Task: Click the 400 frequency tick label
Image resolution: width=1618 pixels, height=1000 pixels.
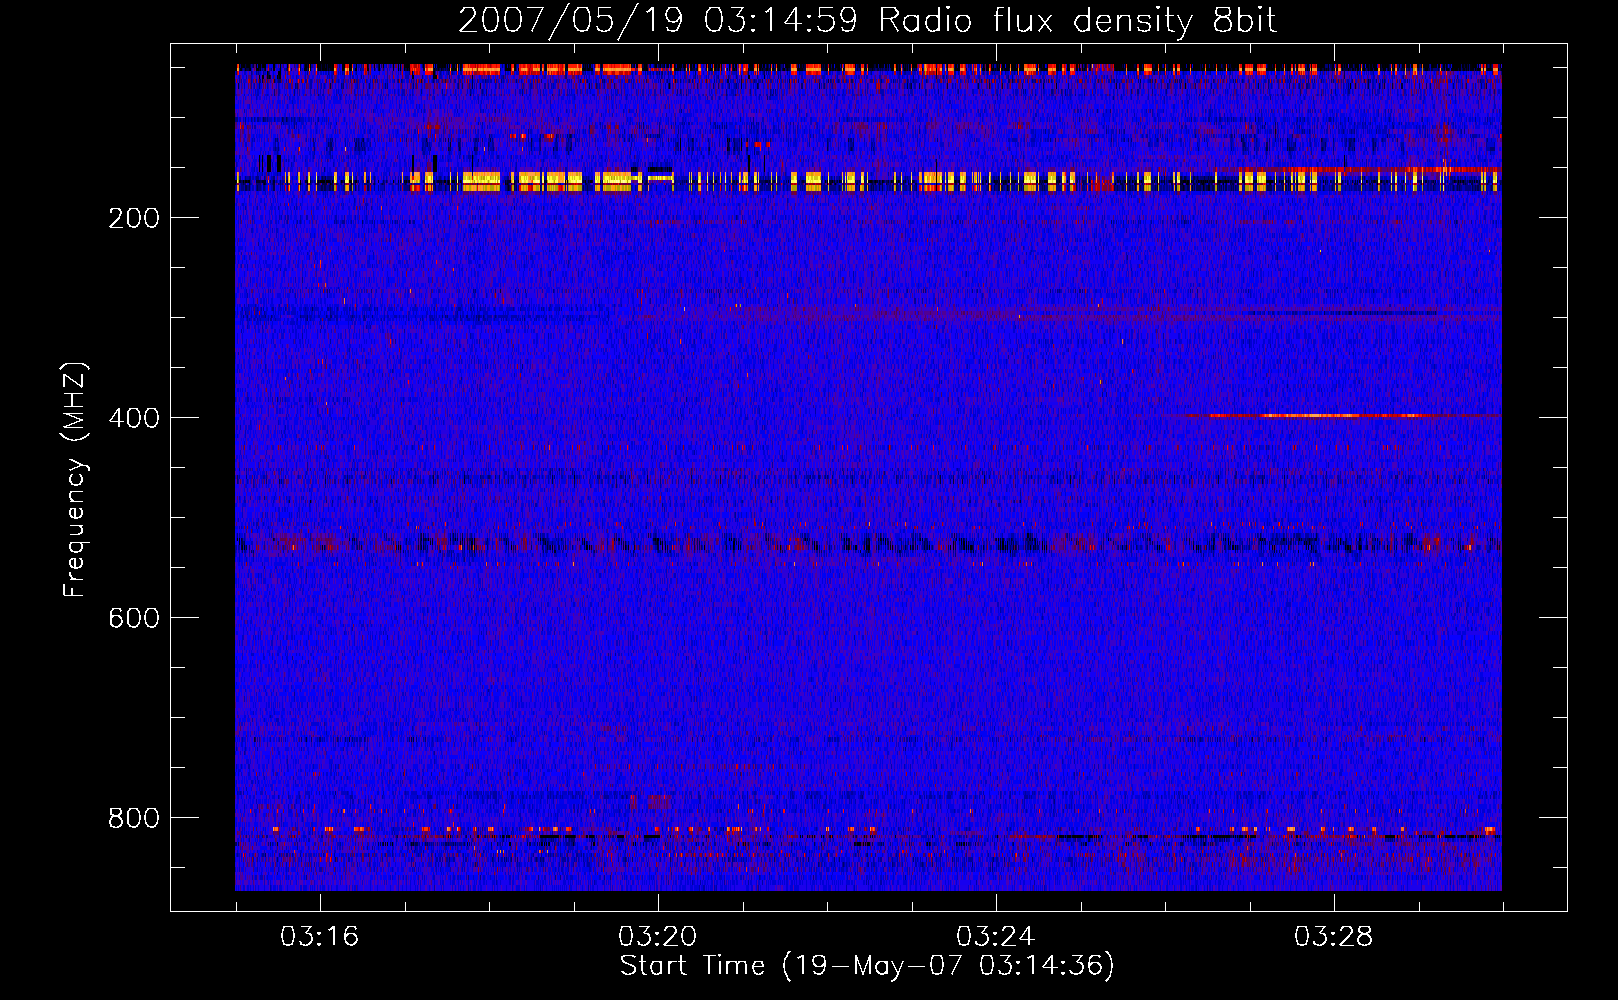Action: (x=134, y=418)
